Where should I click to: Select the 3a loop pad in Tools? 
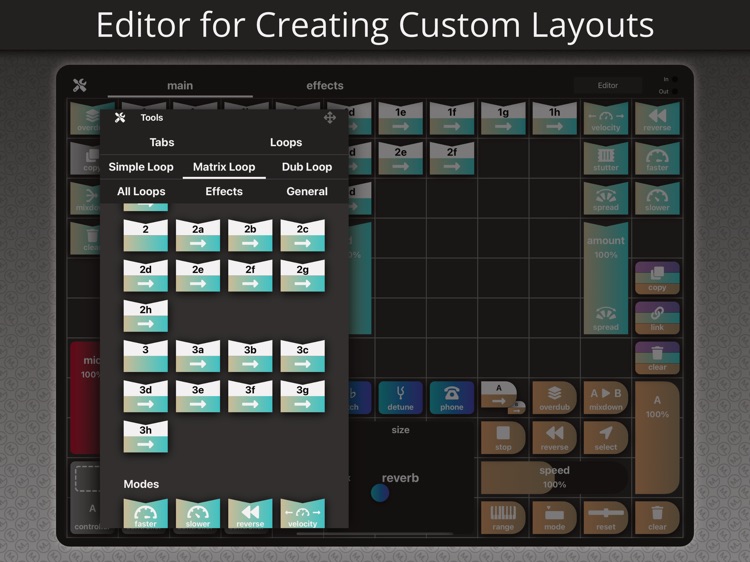point(198,356)
